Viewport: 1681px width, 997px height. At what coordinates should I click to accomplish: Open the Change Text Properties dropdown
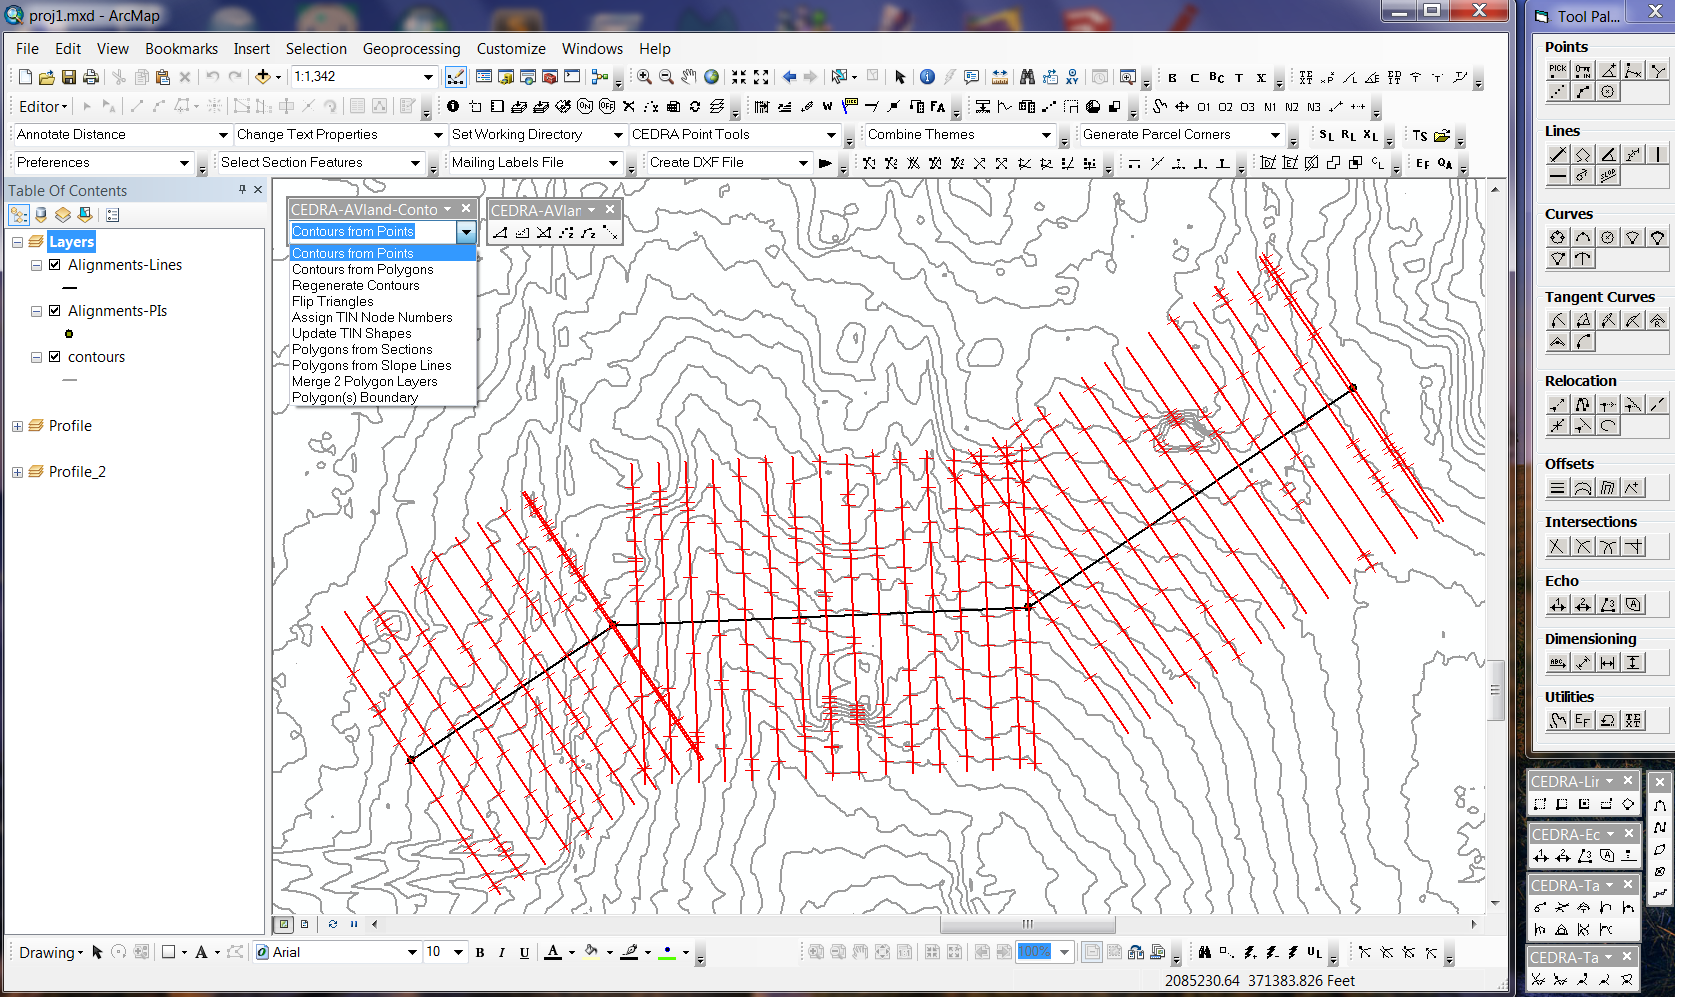pos(437,134)
